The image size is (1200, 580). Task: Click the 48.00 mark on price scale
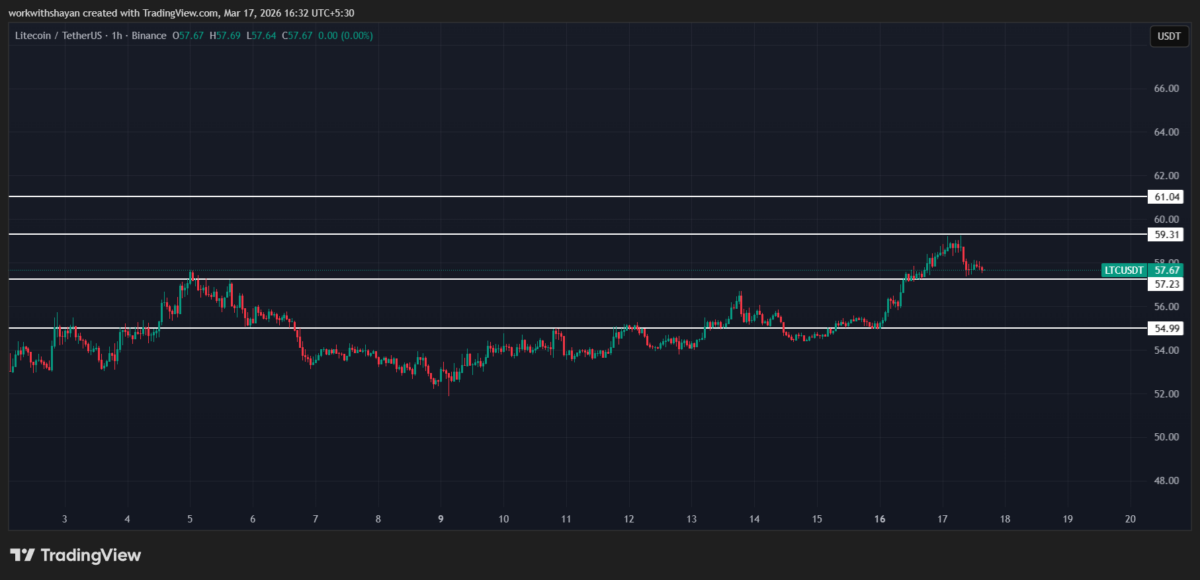1166,481
